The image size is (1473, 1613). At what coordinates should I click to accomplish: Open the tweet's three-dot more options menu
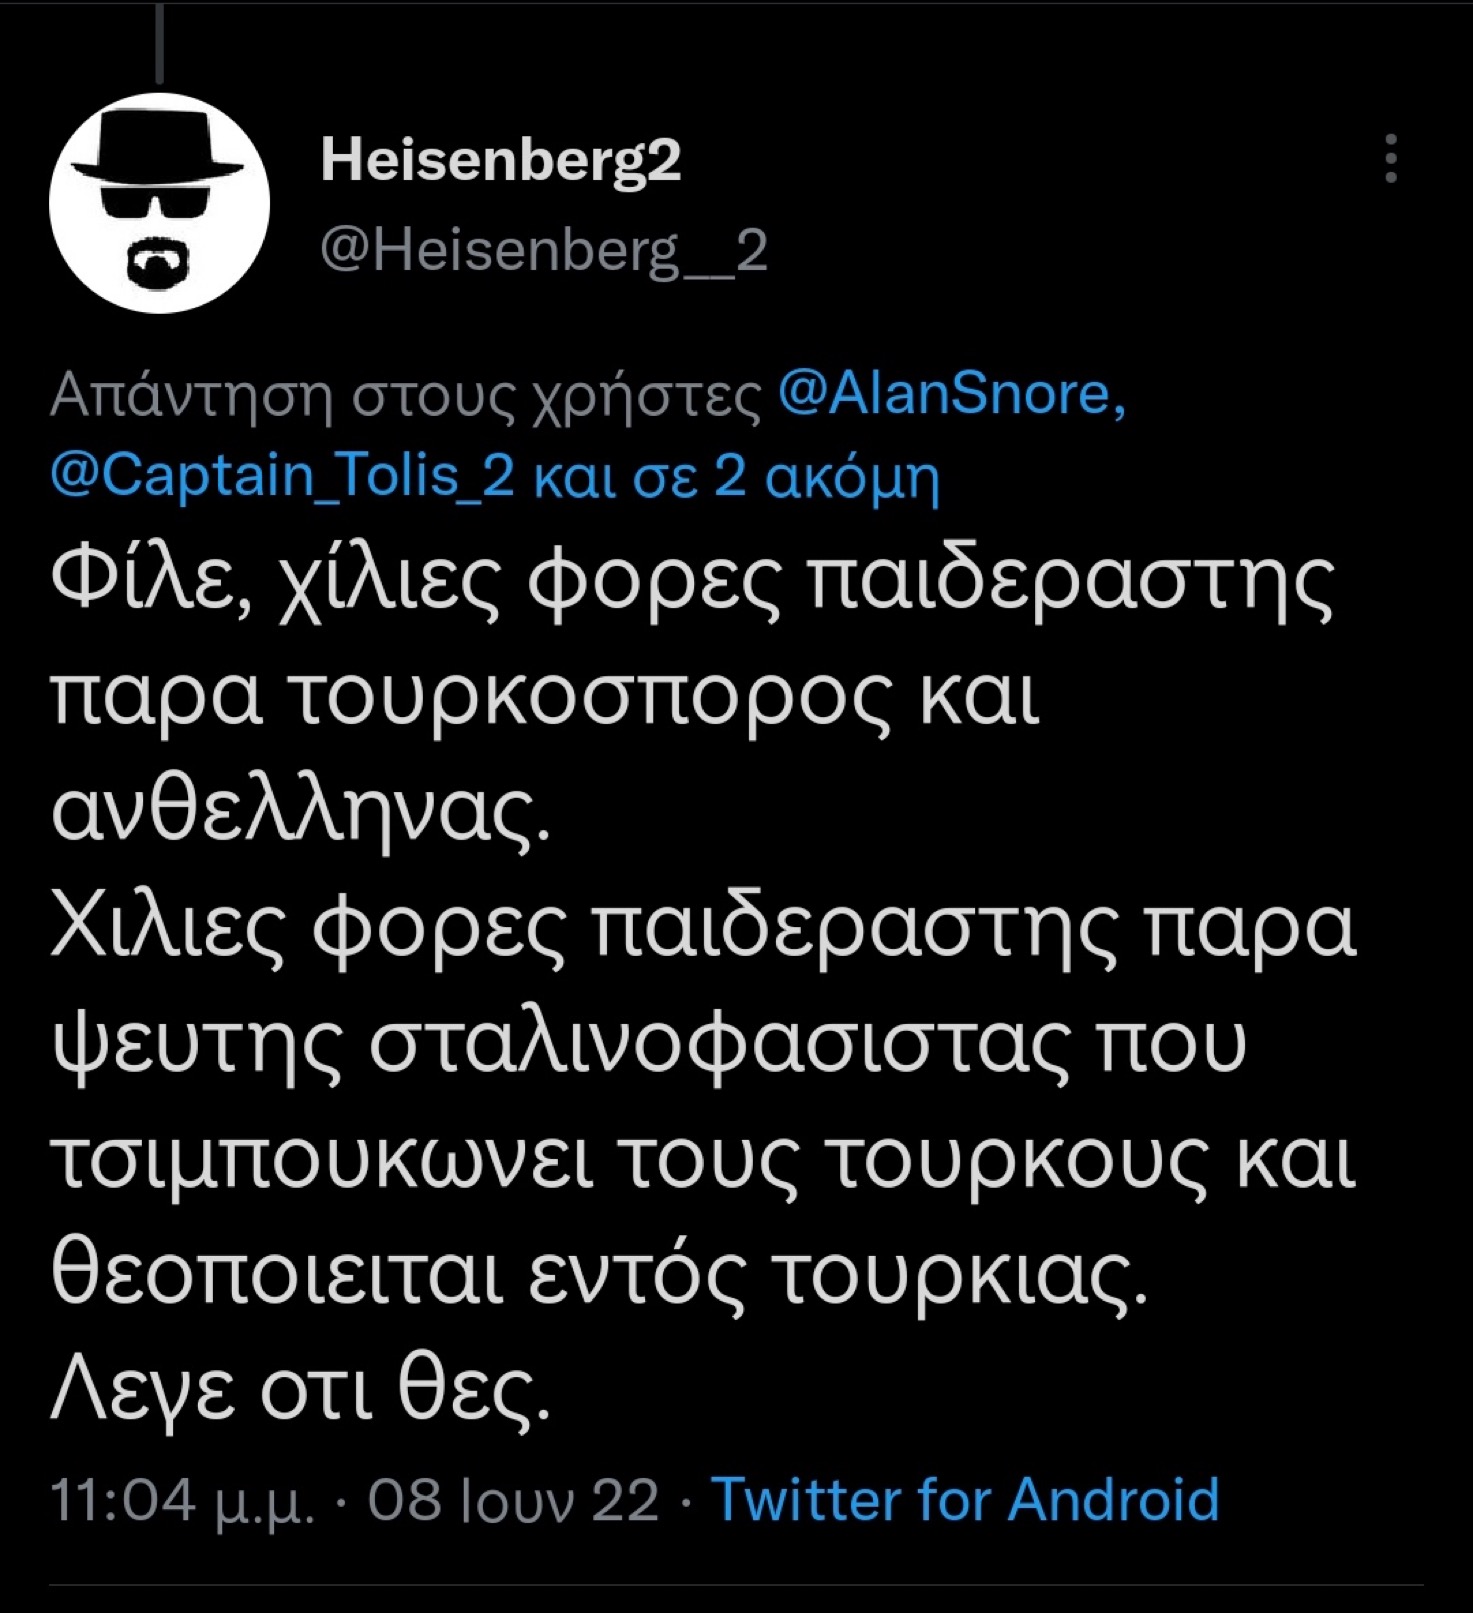pyautogui.click(x=1390, y=158)
